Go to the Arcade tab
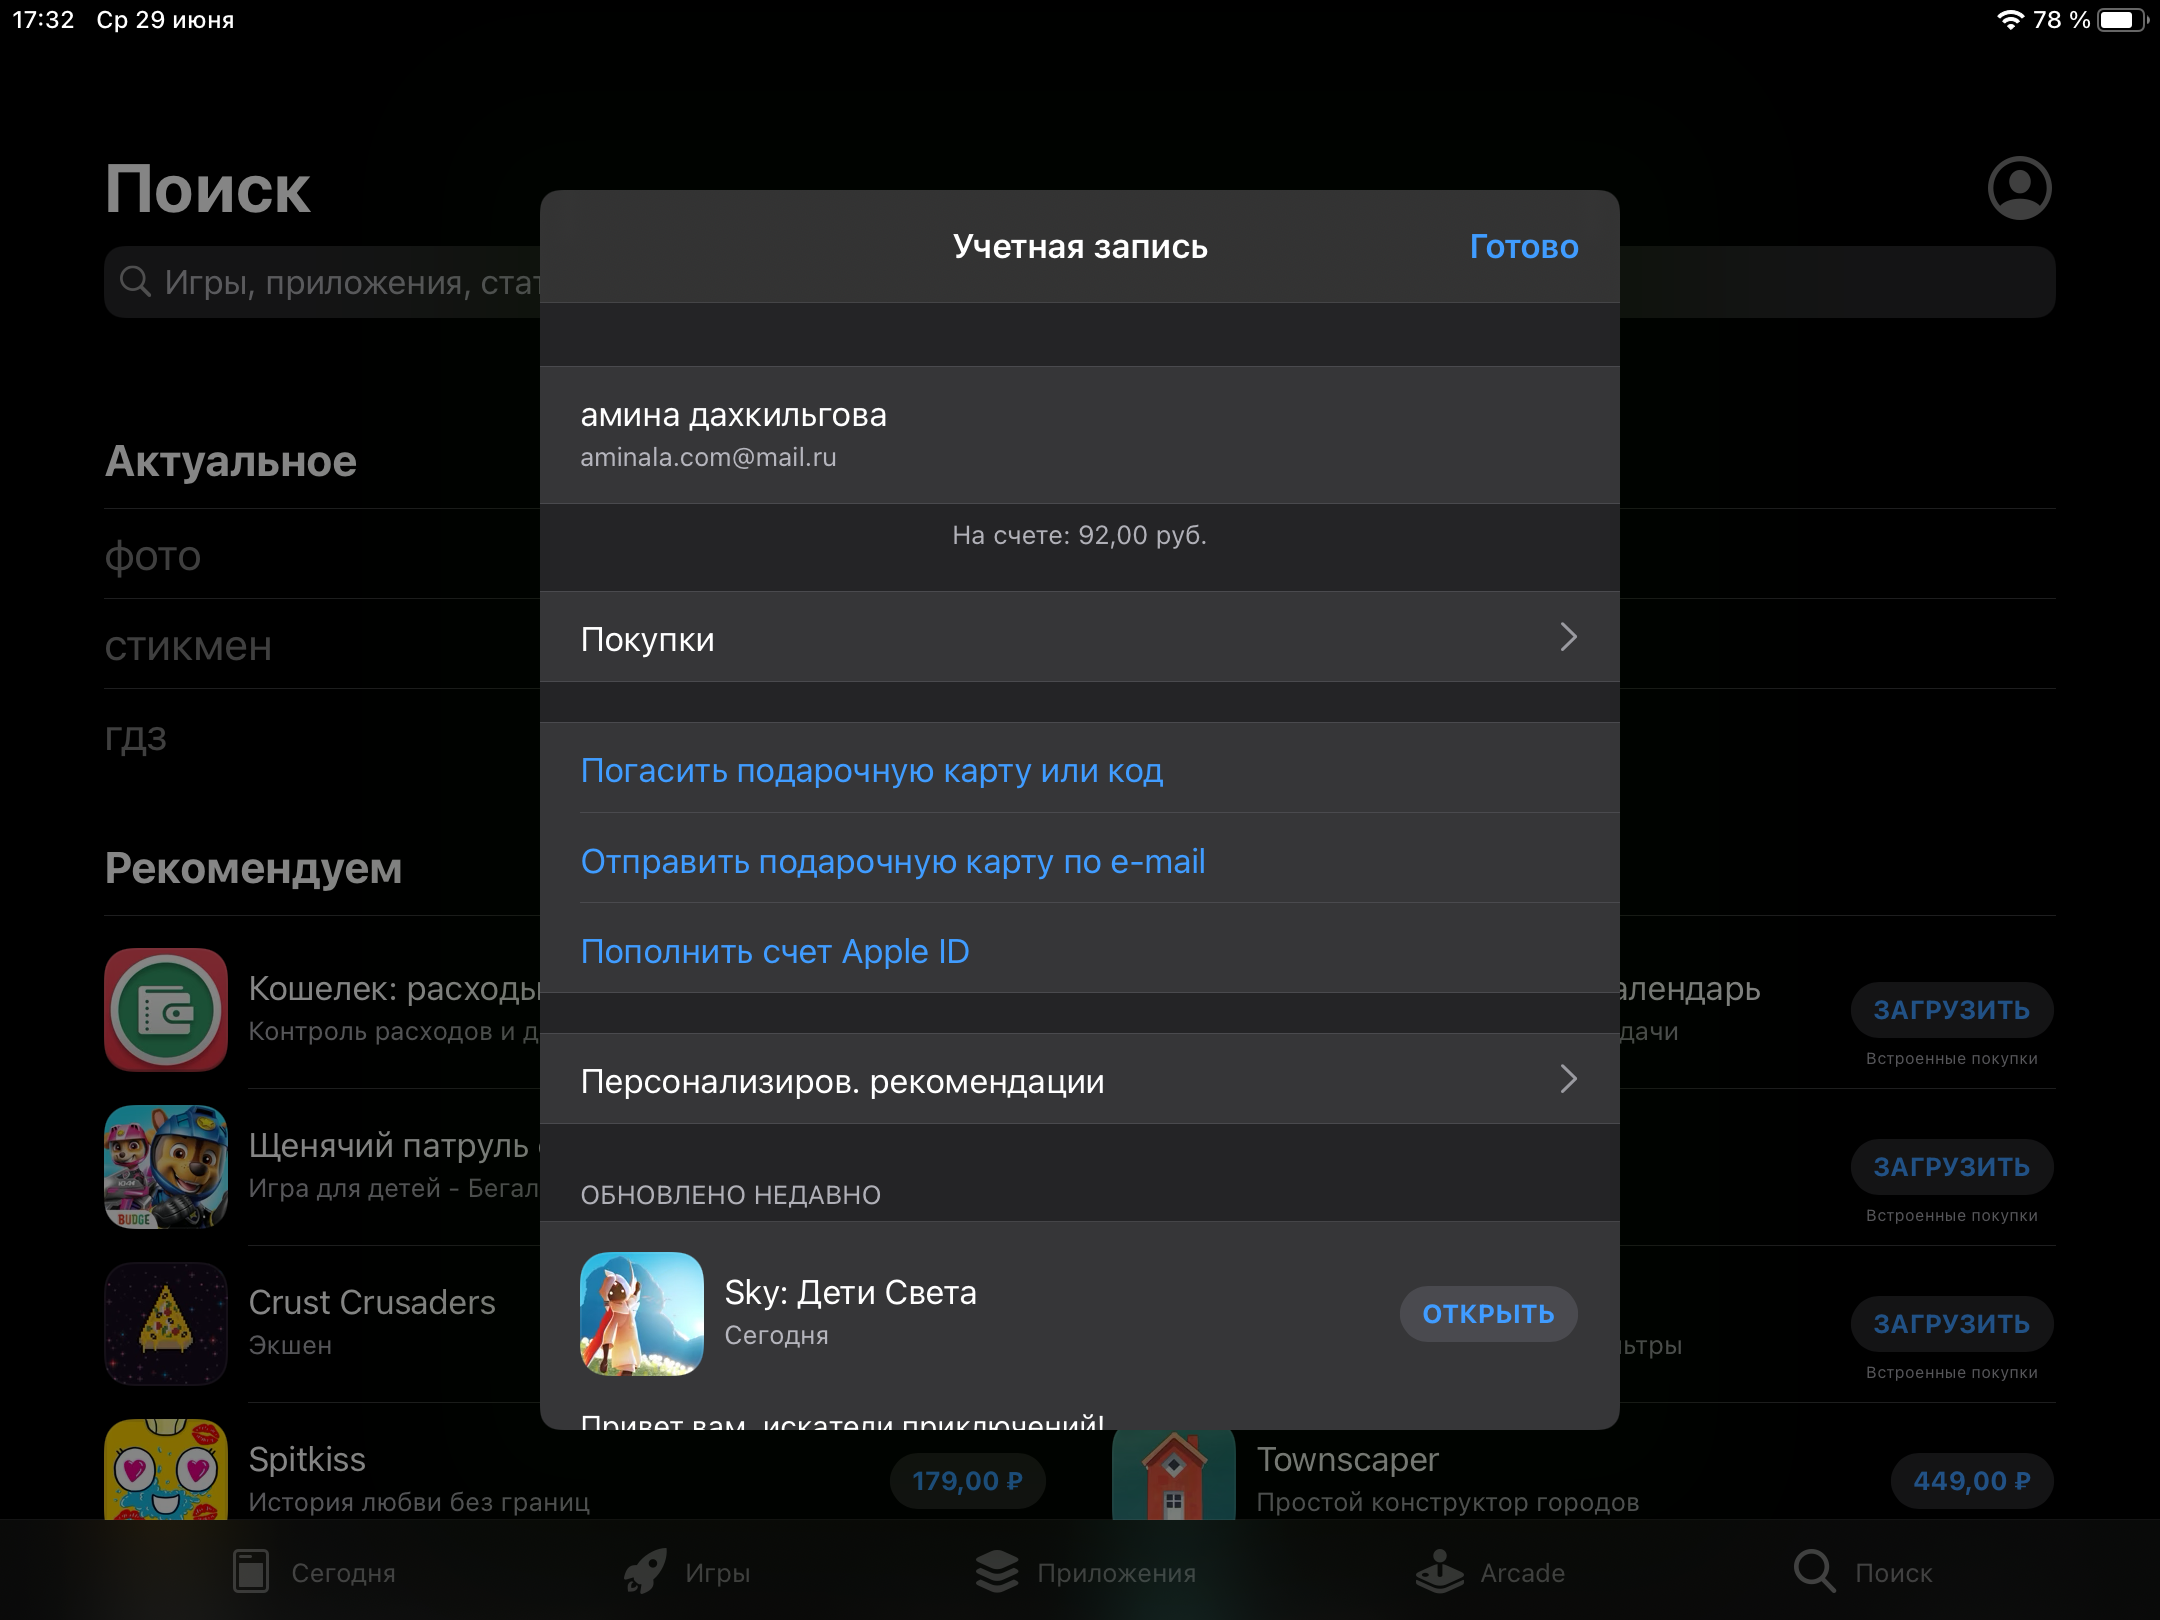 tap(1491, 1572)
